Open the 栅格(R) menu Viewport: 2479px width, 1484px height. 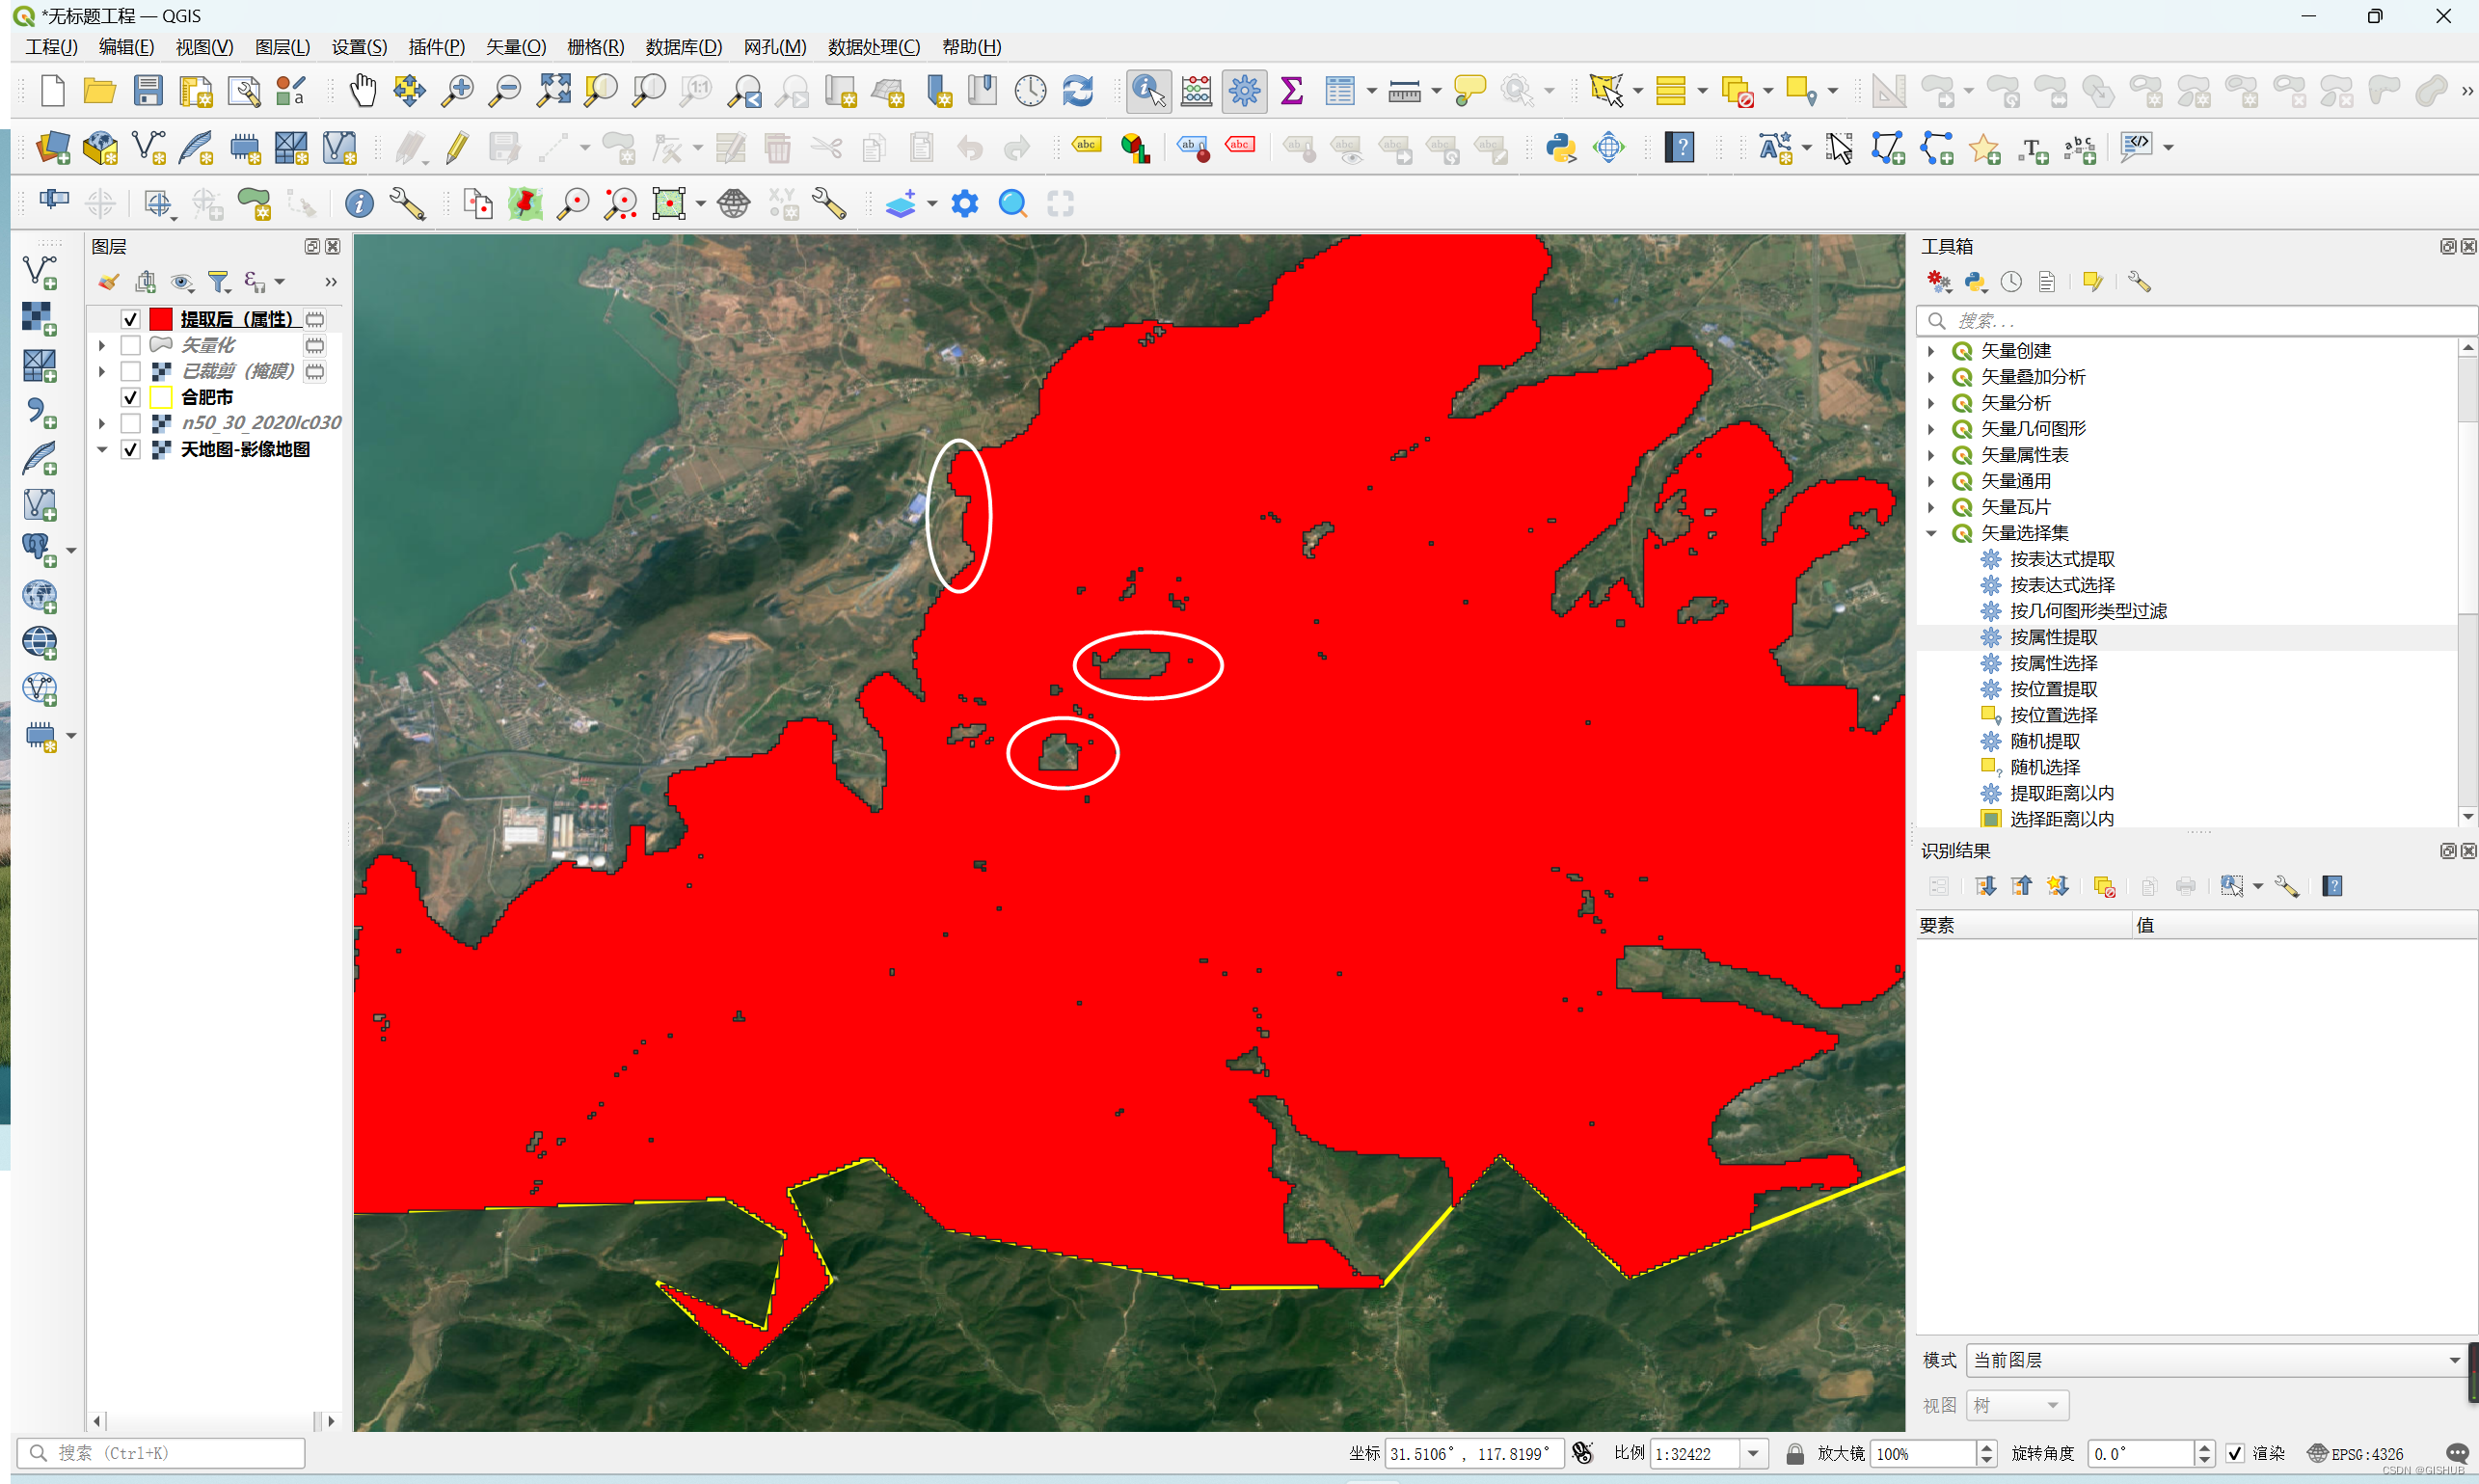pyautogui.click(x=596, y=47)
